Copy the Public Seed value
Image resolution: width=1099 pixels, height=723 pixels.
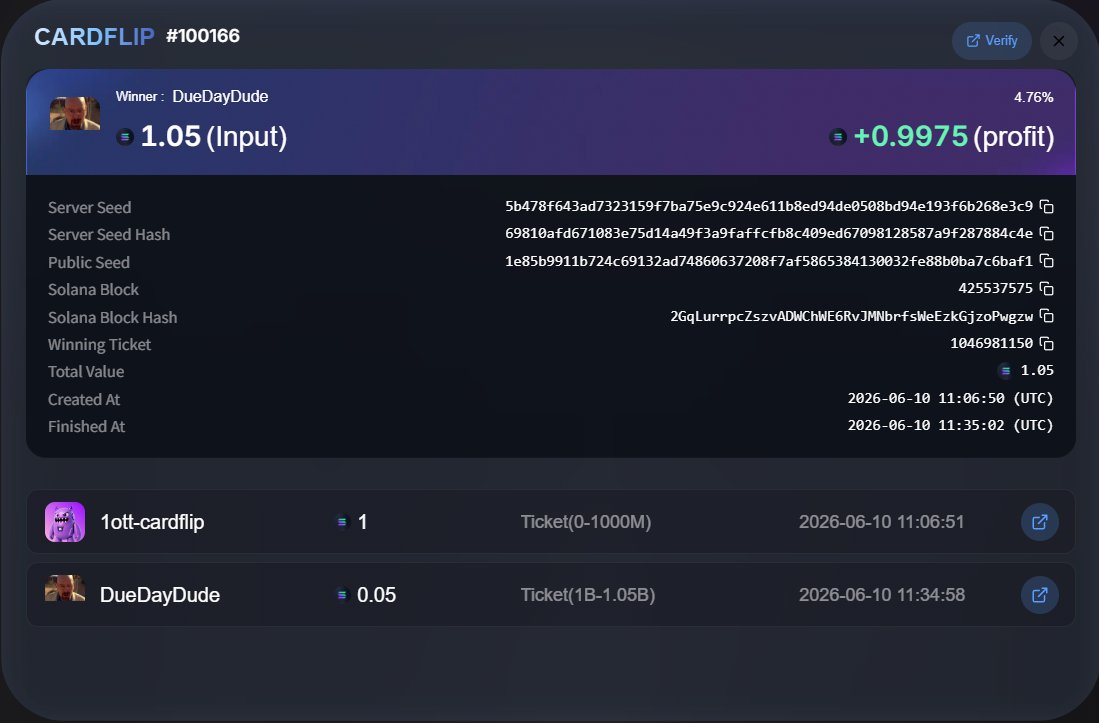tap(1046, 261)
